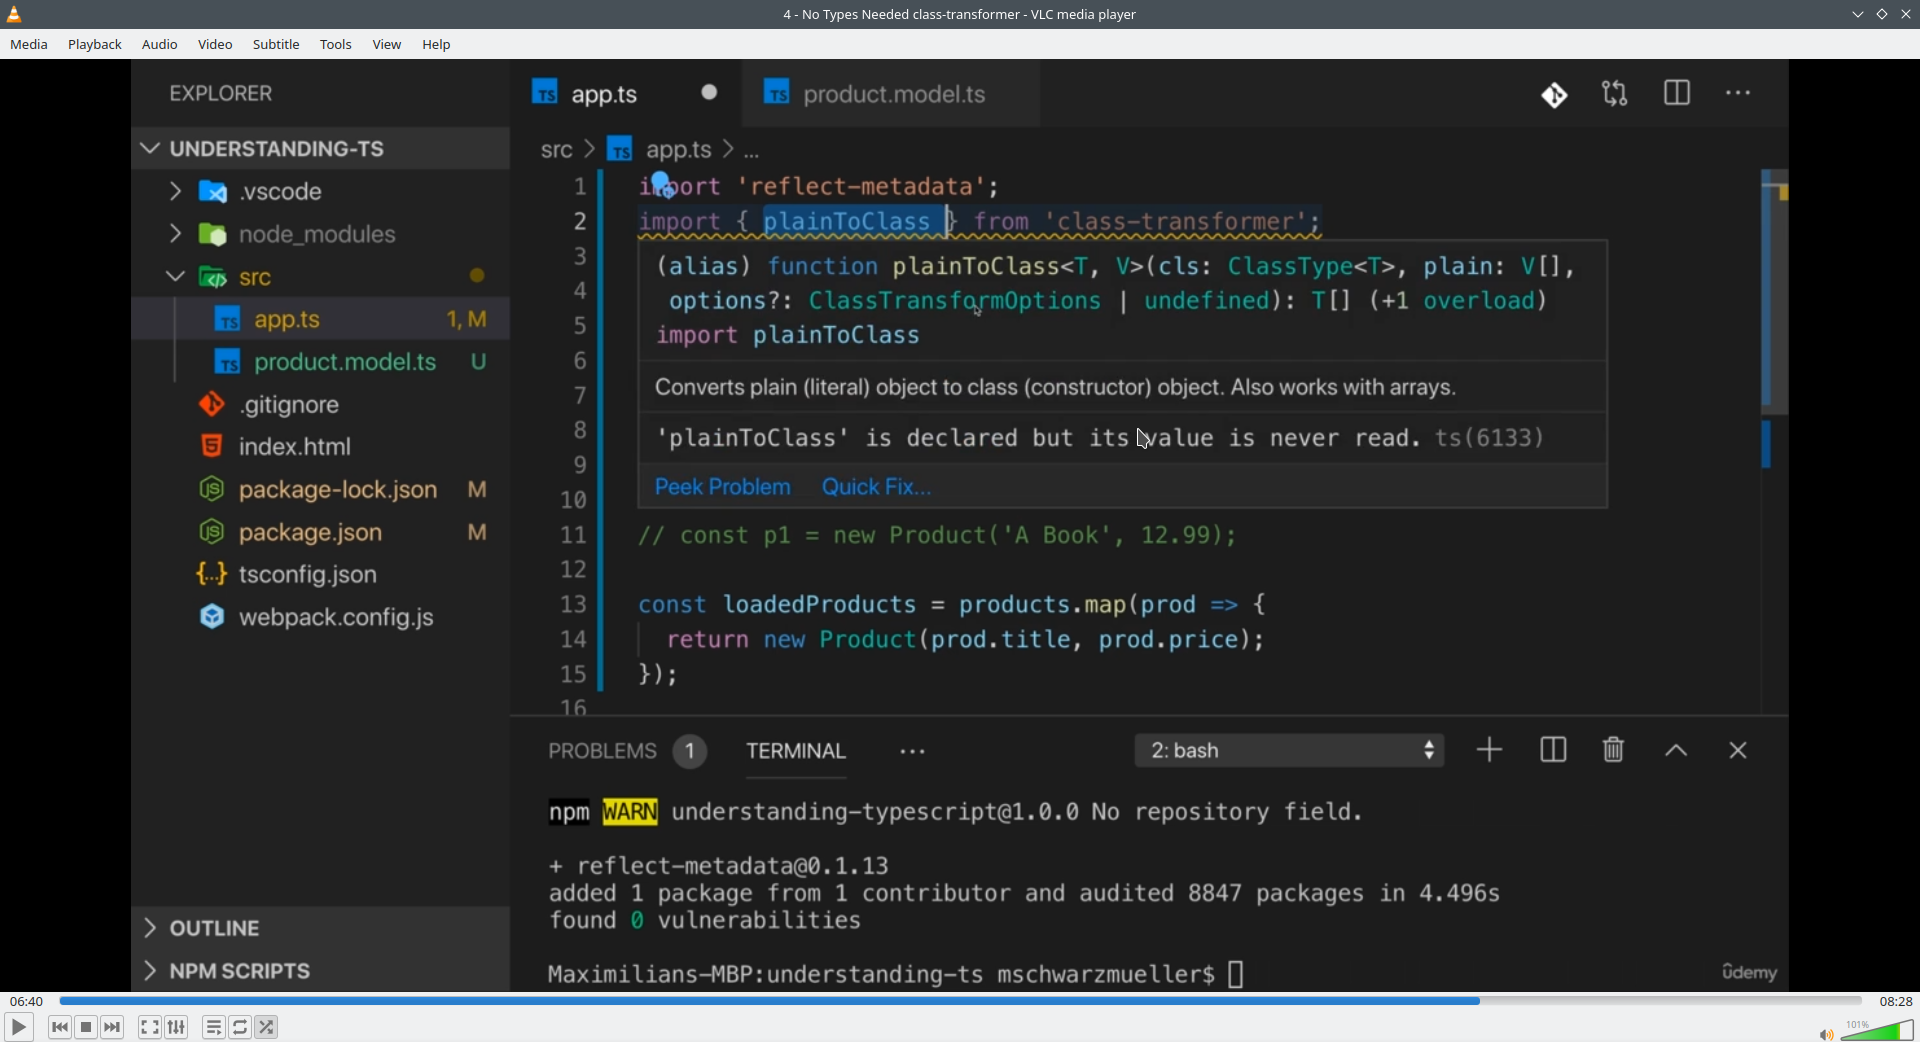Seek along the video progress bar
Viewport: 1920px width, 1042px height.
pyautogui.click(x=960, y=1001)
